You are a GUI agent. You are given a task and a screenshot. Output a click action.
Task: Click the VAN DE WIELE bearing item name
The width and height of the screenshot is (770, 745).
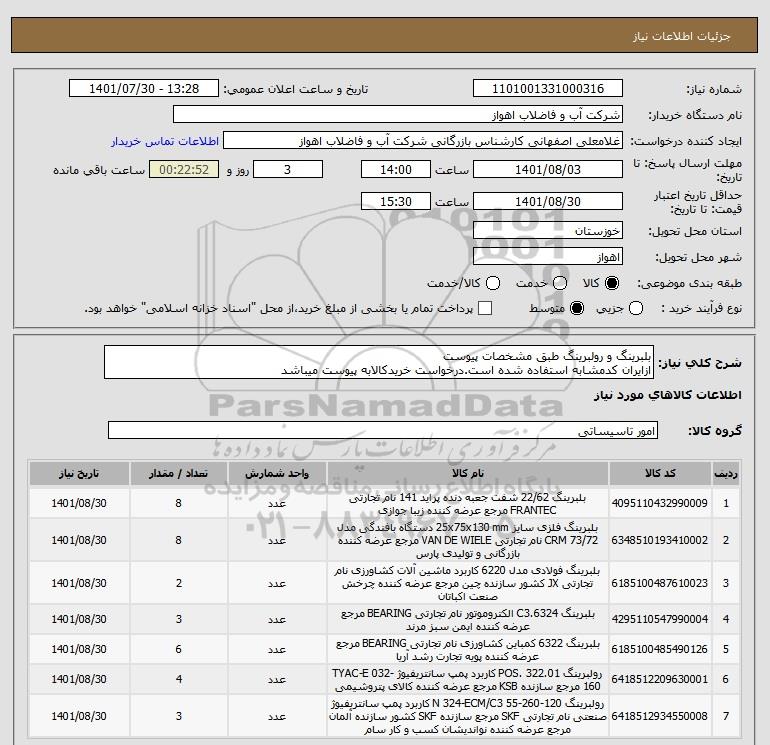coord(468,540)
